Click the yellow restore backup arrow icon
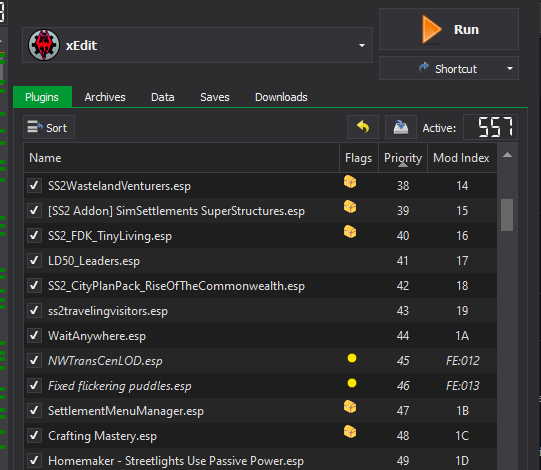541x470 pixels. tap(363, 127)
